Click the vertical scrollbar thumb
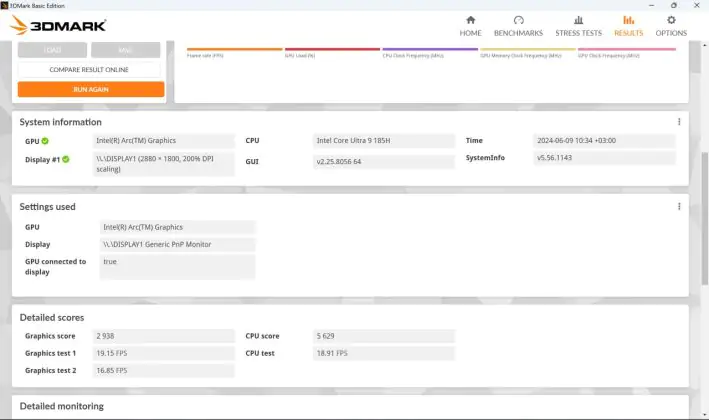The width and height of the screenshot is (709, 420). coord(704,219)
